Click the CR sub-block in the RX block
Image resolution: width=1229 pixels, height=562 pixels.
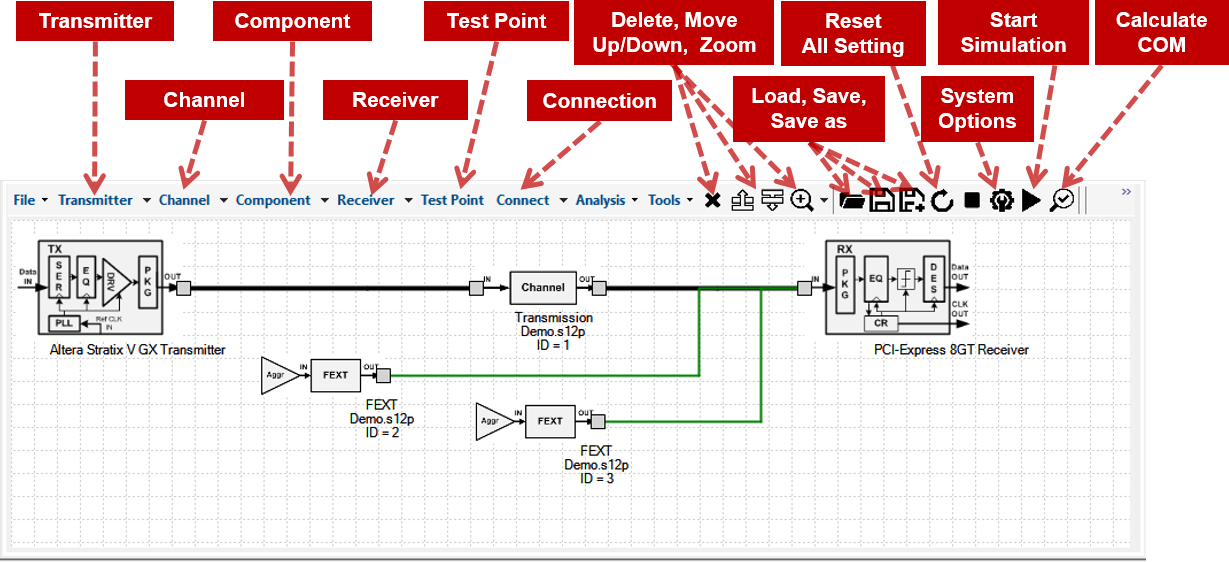[x=880, y=323]
